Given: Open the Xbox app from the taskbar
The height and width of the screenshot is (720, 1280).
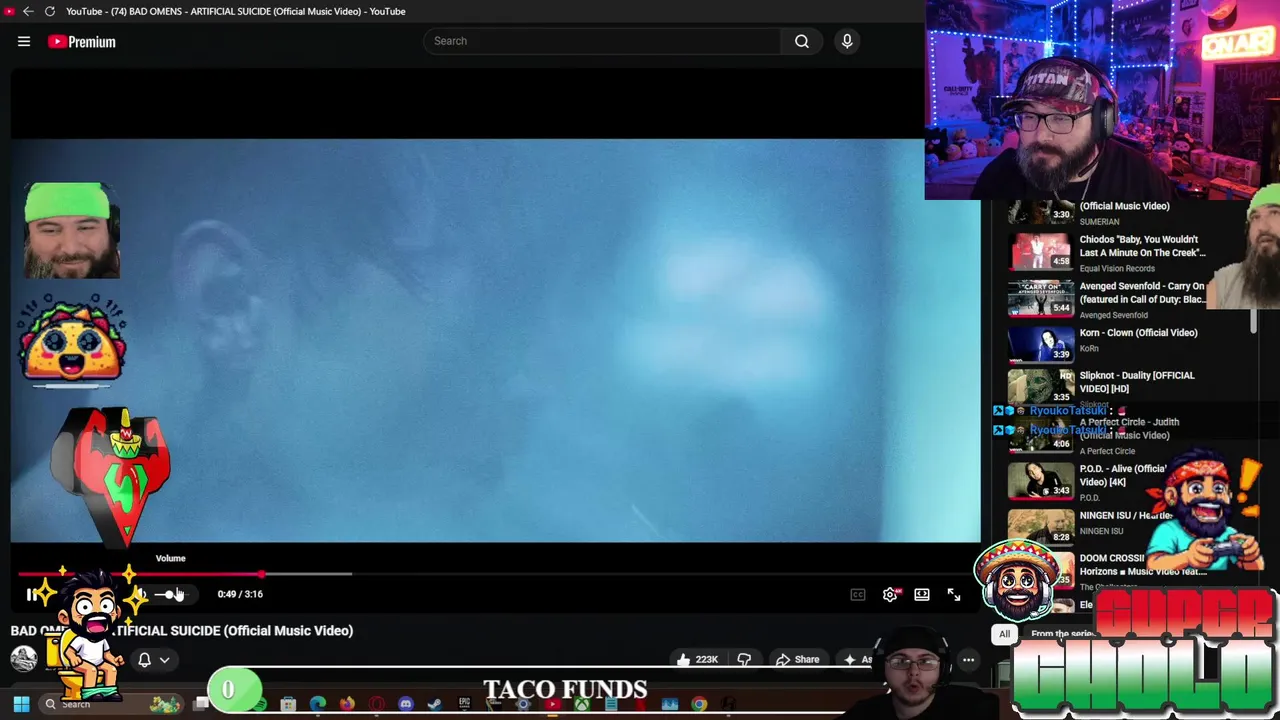Looking at the screenshot, I should tap(581, 705).
